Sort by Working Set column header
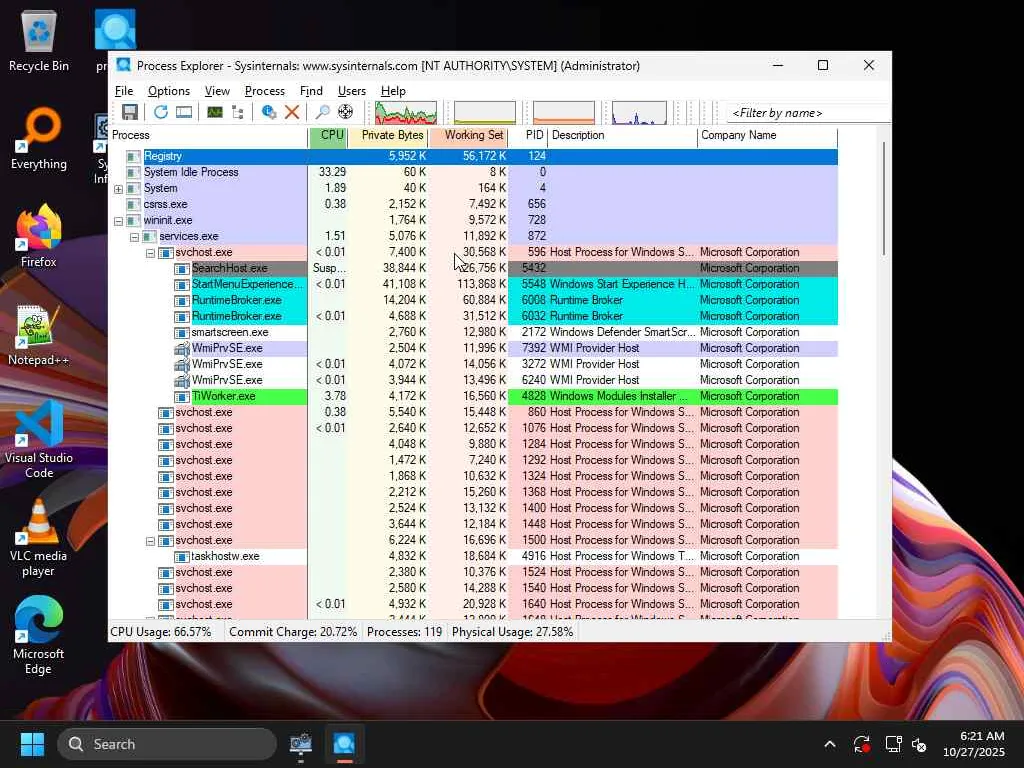The width and height of the screenshot is (1024, 768). coord(468,136)
